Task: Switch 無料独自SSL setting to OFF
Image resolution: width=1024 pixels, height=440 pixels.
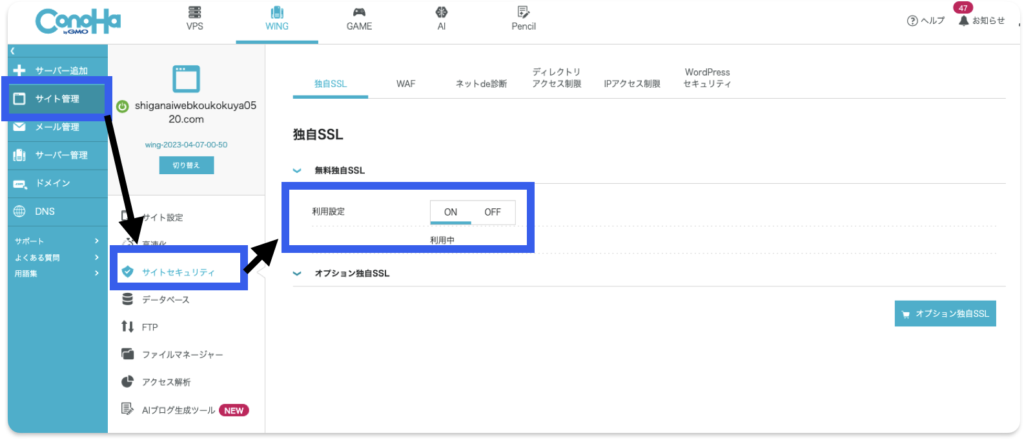Action: [492, 212]
